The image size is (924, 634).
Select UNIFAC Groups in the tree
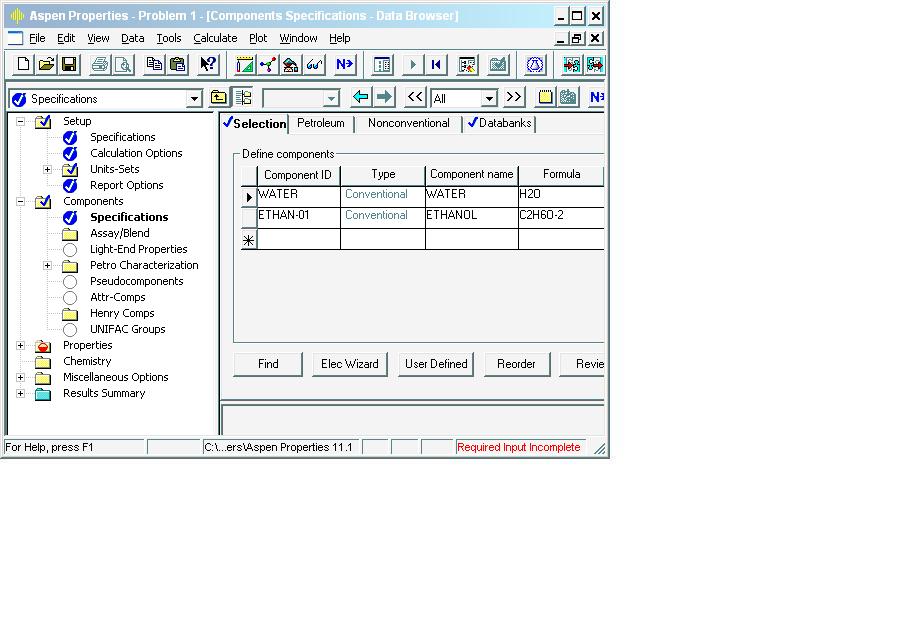[x=128, y=329]
